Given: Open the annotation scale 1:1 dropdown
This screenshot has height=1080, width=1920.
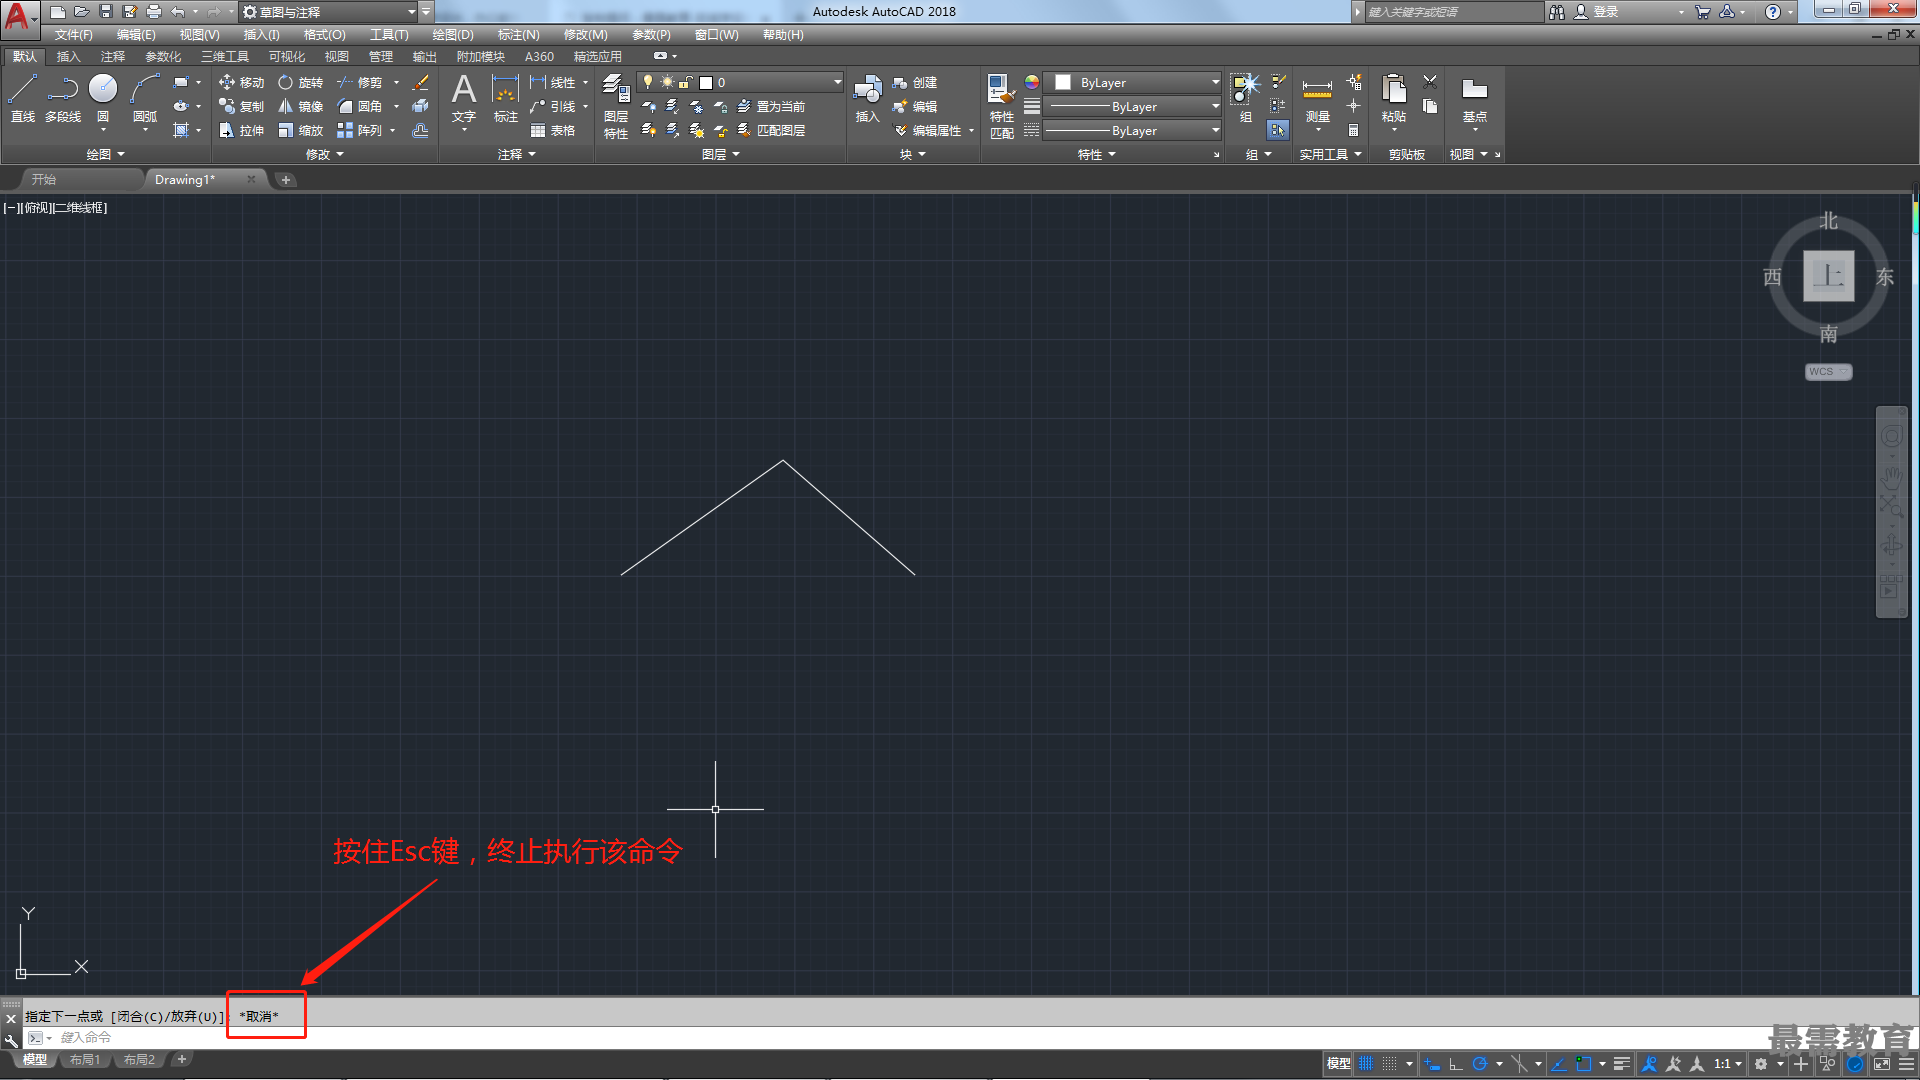Looking at the screenshot, I should pyautogui.click(x=1728, y=1064).
